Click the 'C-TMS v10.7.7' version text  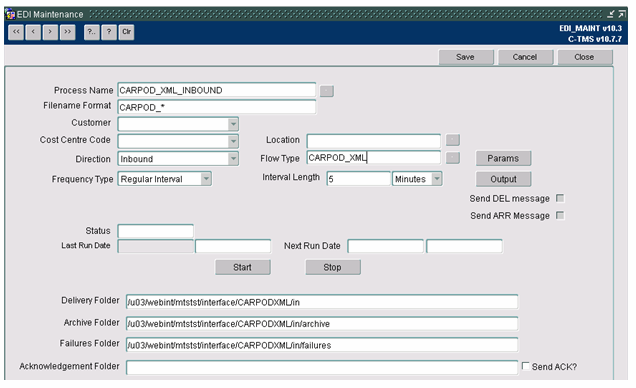(x=595, y=39)
